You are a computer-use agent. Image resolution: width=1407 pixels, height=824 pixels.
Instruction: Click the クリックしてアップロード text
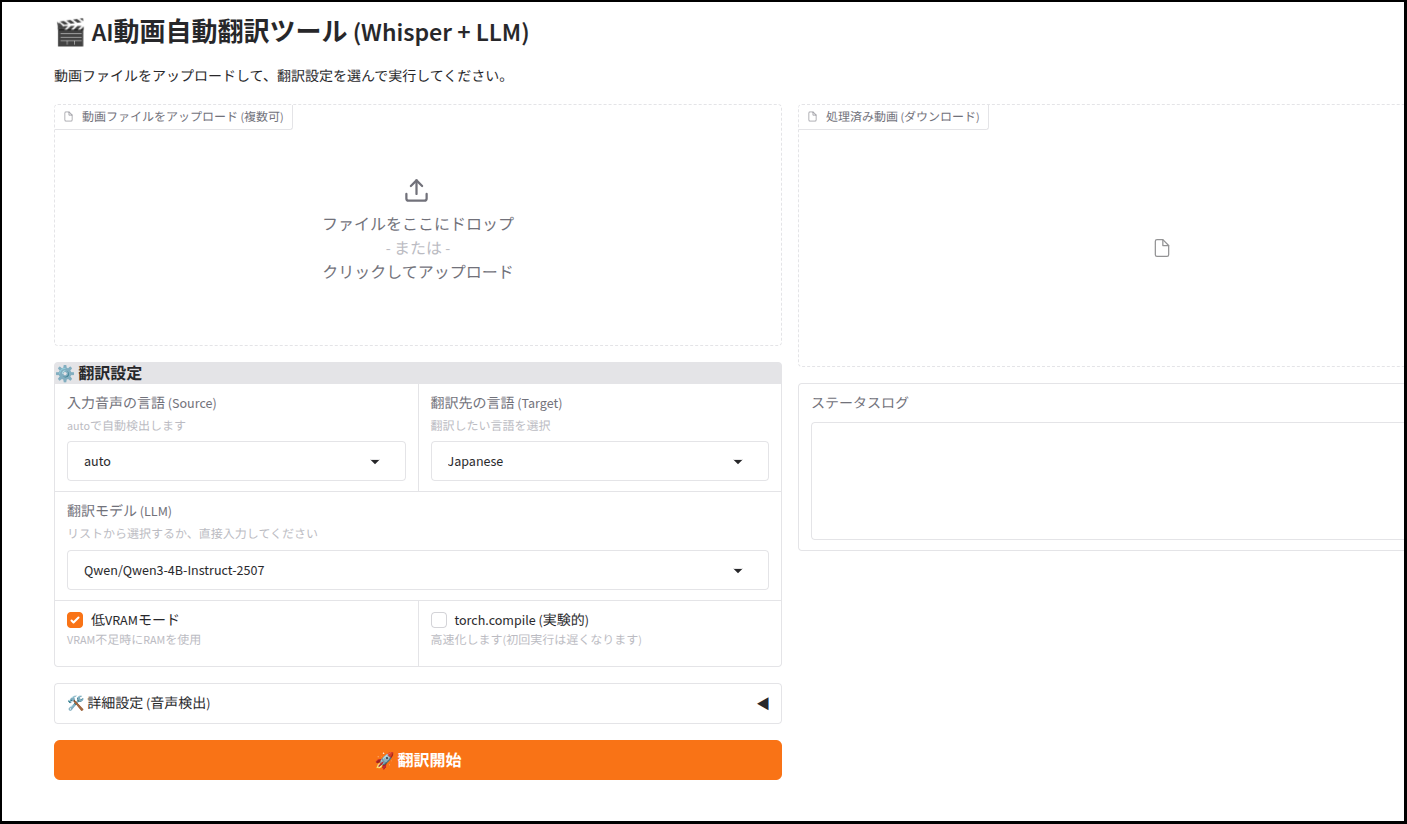(417, 271)
